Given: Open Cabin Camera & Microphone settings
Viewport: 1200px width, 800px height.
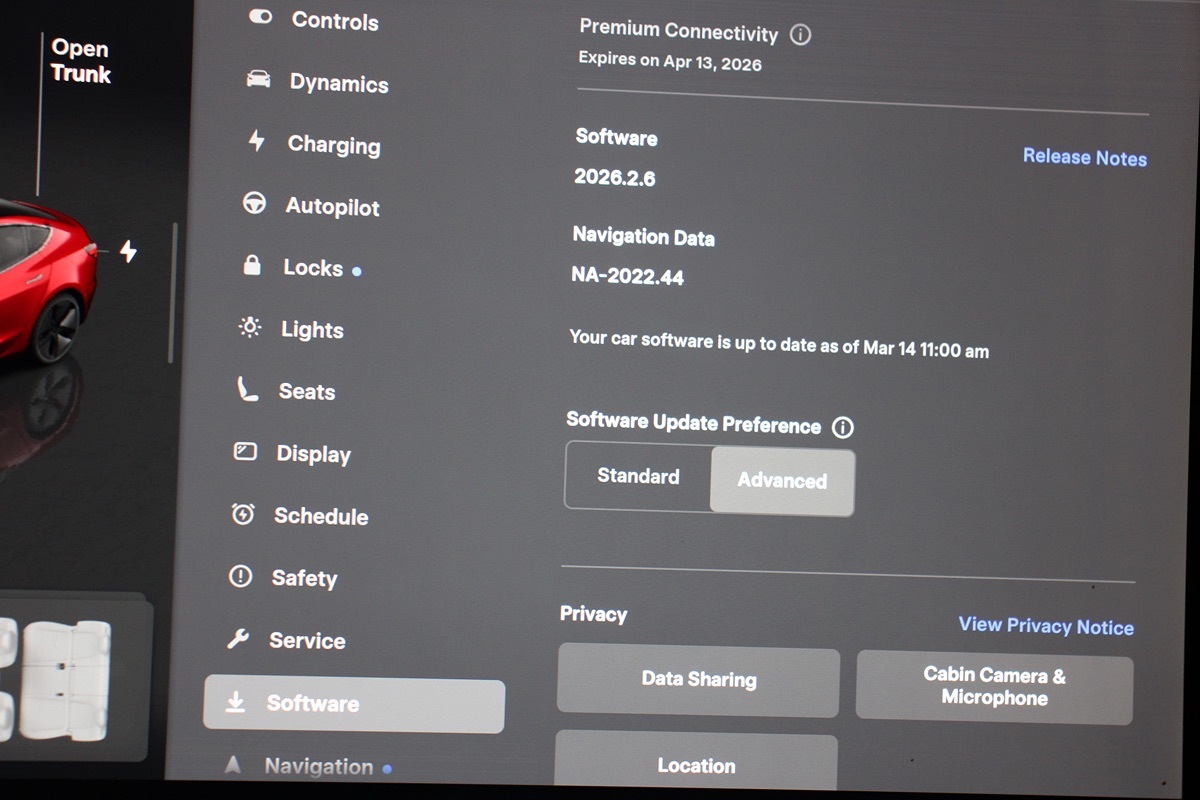Looking at the screenshot, I should point(994,687).
